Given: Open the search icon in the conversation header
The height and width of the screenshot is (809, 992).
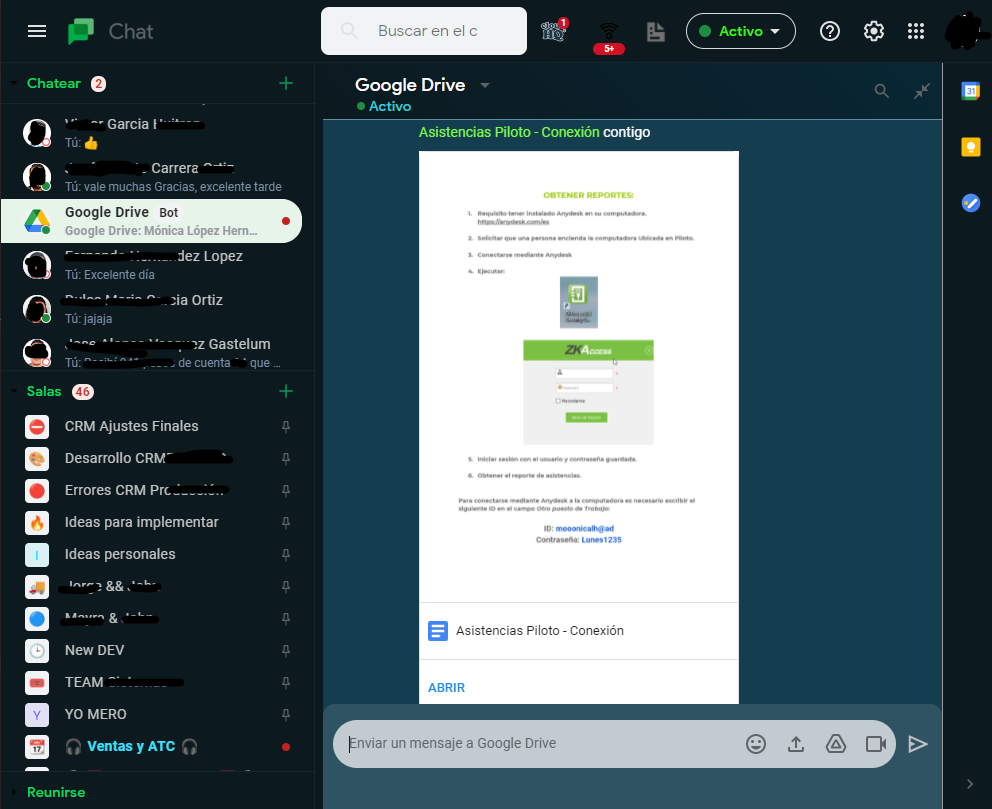Looking at the screenshot, I should tap(881, 91).
